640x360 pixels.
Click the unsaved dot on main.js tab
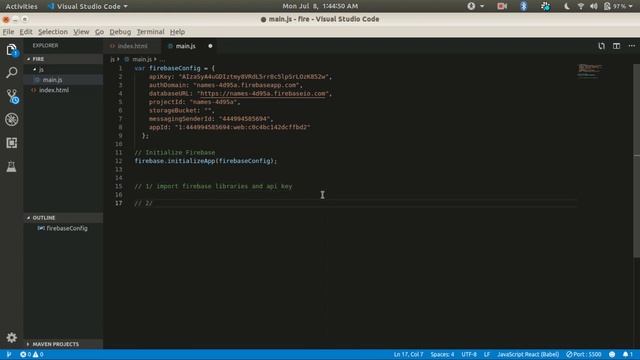pyautogui.click(x=210, y=46)
